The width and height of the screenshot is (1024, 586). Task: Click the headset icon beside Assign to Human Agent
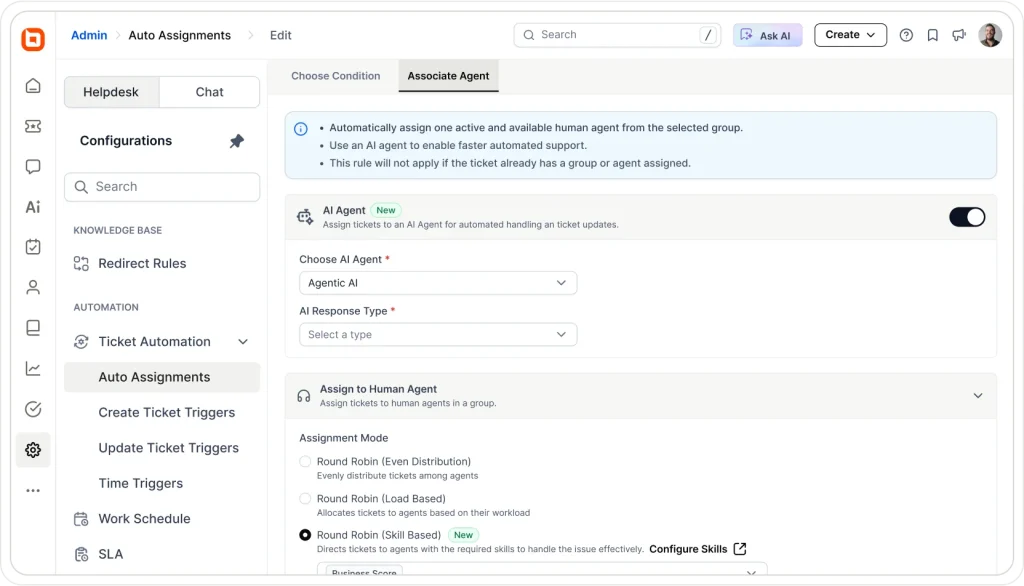[x=304, y=396]
